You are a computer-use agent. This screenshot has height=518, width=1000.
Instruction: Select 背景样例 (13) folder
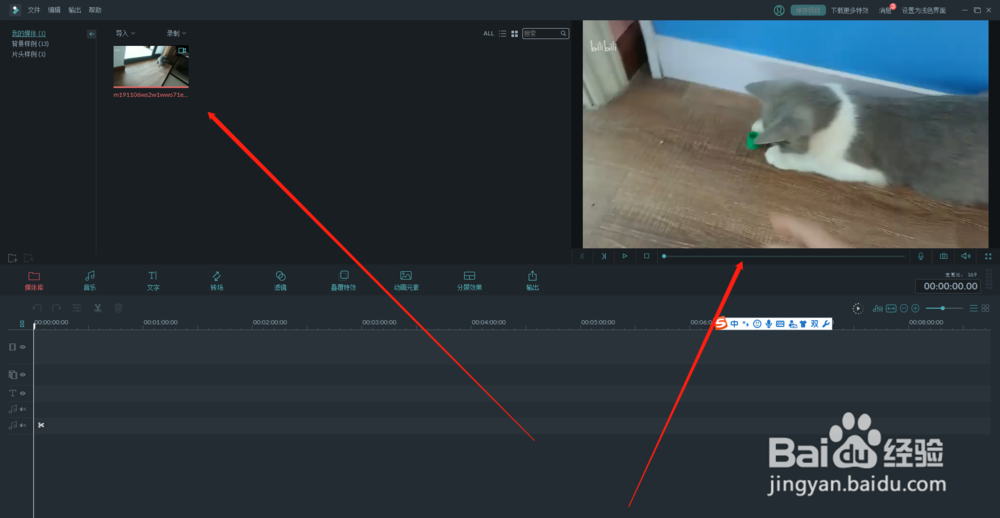click(x=30, y=44)
